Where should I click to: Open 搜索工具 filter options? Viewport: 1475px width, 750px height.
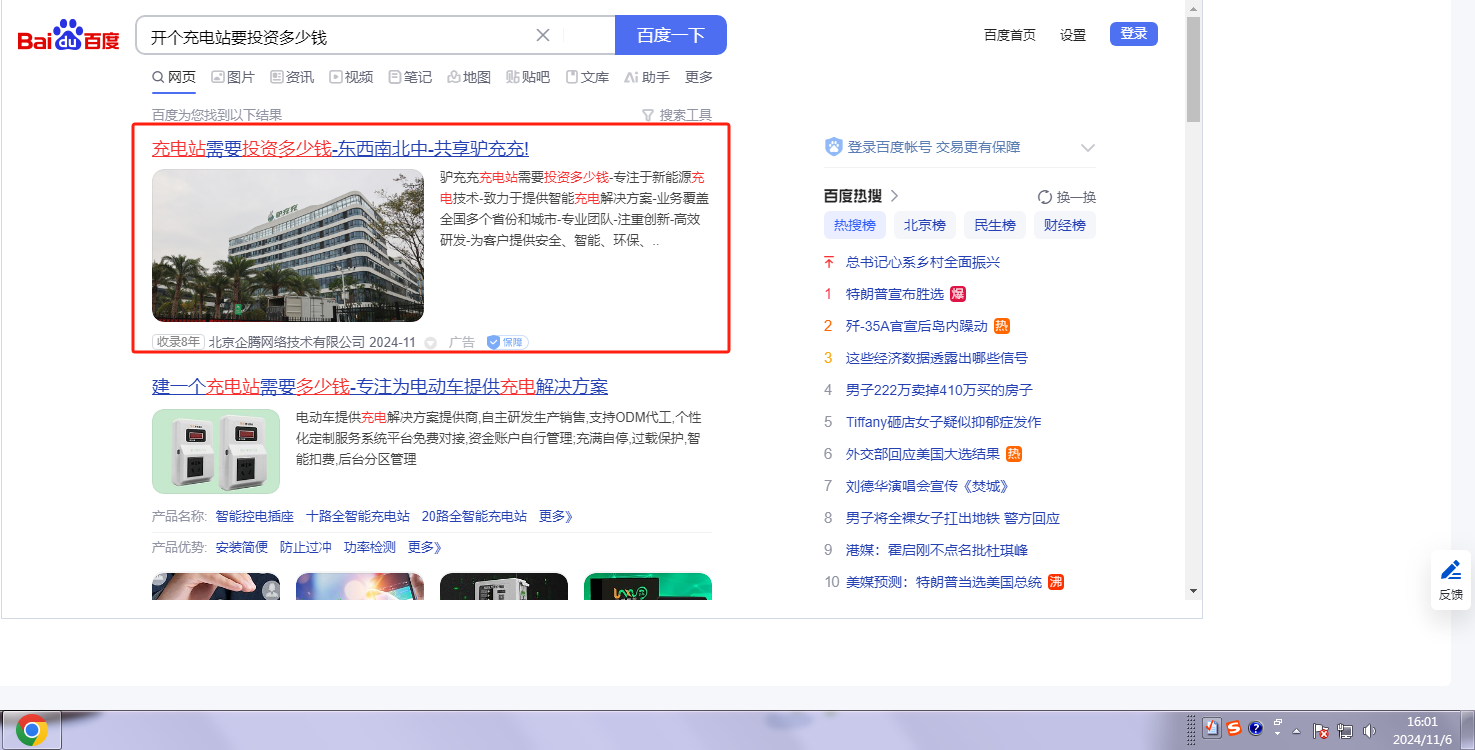(677, 115)
